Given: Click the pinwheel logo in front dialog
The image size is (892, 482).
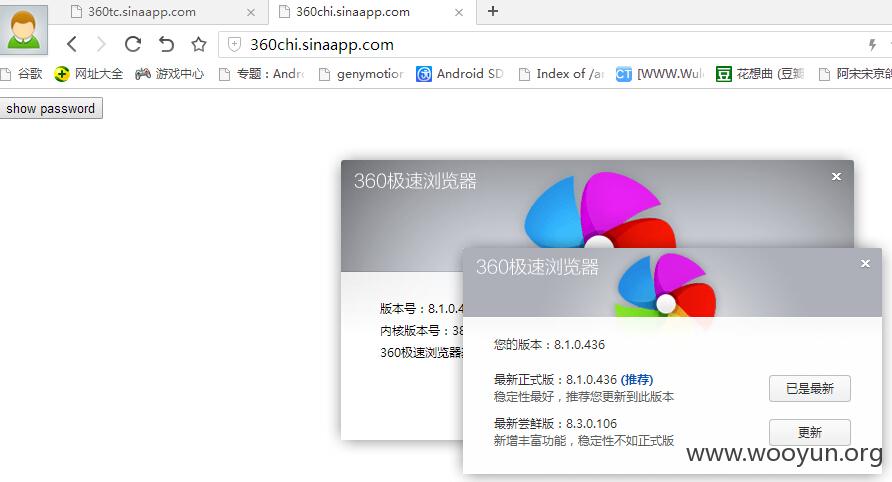Looking at the screenshot, I should coord(666,286).
